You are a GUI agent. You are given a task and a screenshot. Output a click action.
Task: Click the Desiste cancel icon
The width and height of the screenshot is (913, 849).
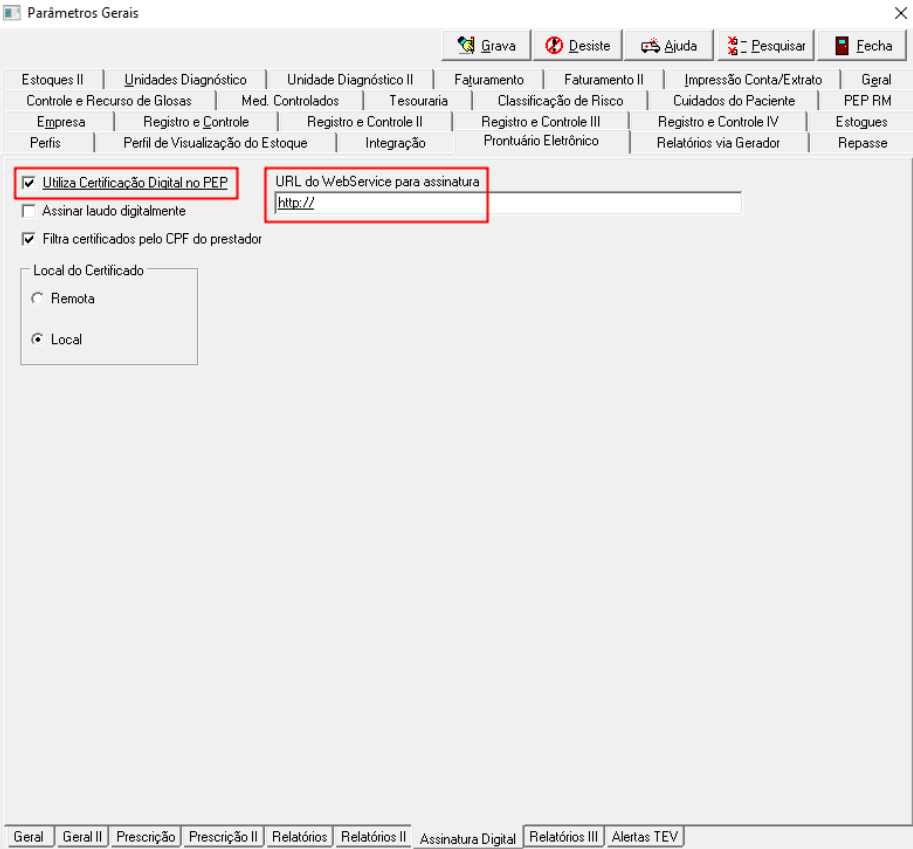(x=554, y=45)
